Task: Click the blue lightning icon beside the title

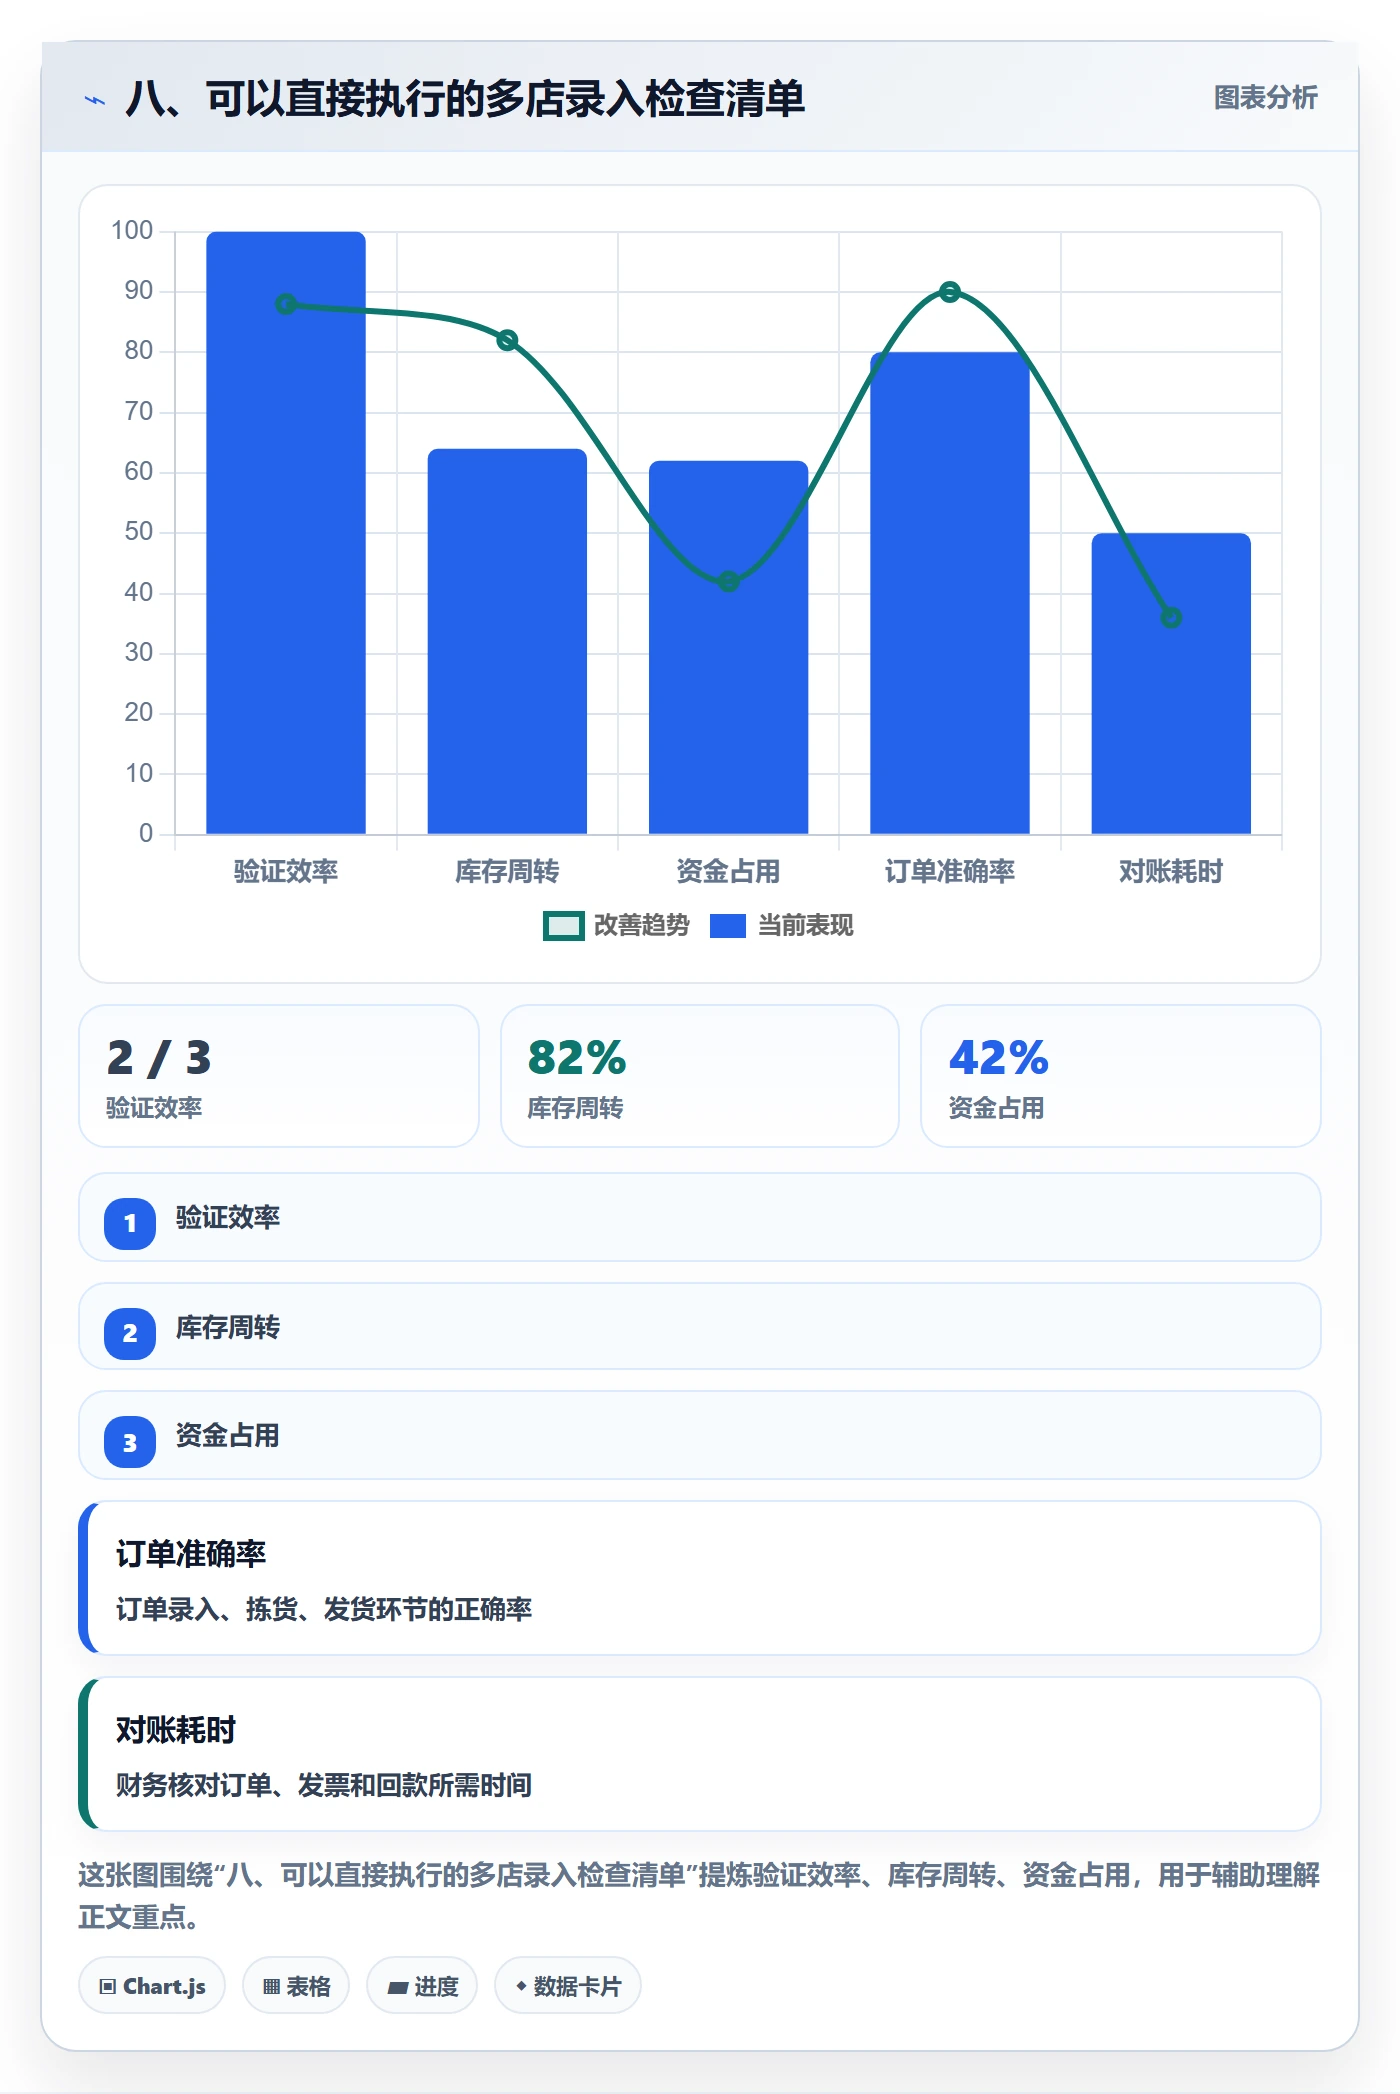Action: point(95,100)
